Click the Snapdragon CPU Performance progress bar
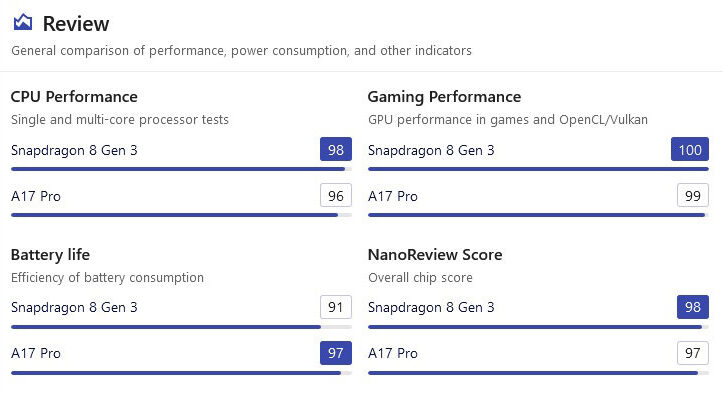Image resolution: width=723 pixels, height=397 pixels. (x=181, y=169)
